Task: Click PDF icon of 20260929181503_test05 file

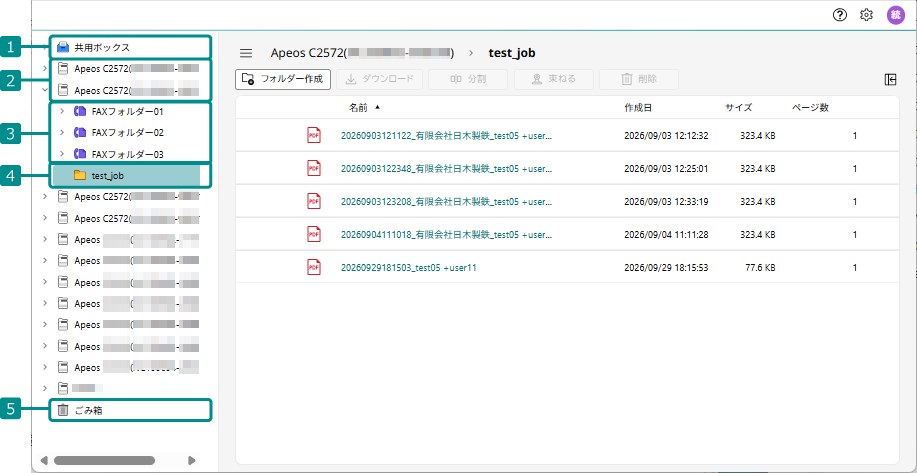Action: pos(314,267)
